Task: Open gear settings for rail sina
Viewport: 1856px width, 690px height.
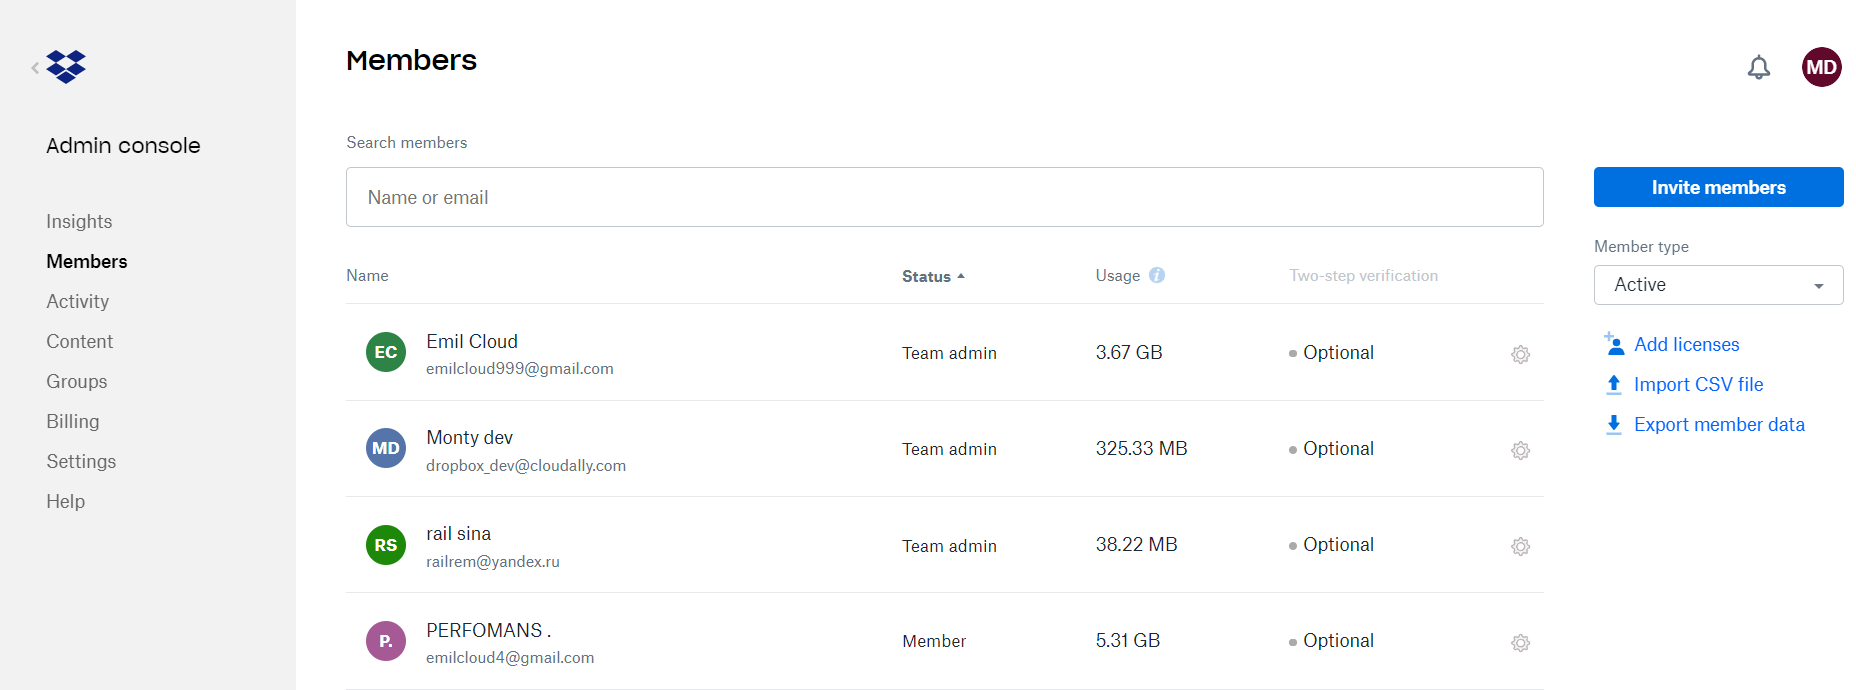Action: click(1520, 546)
